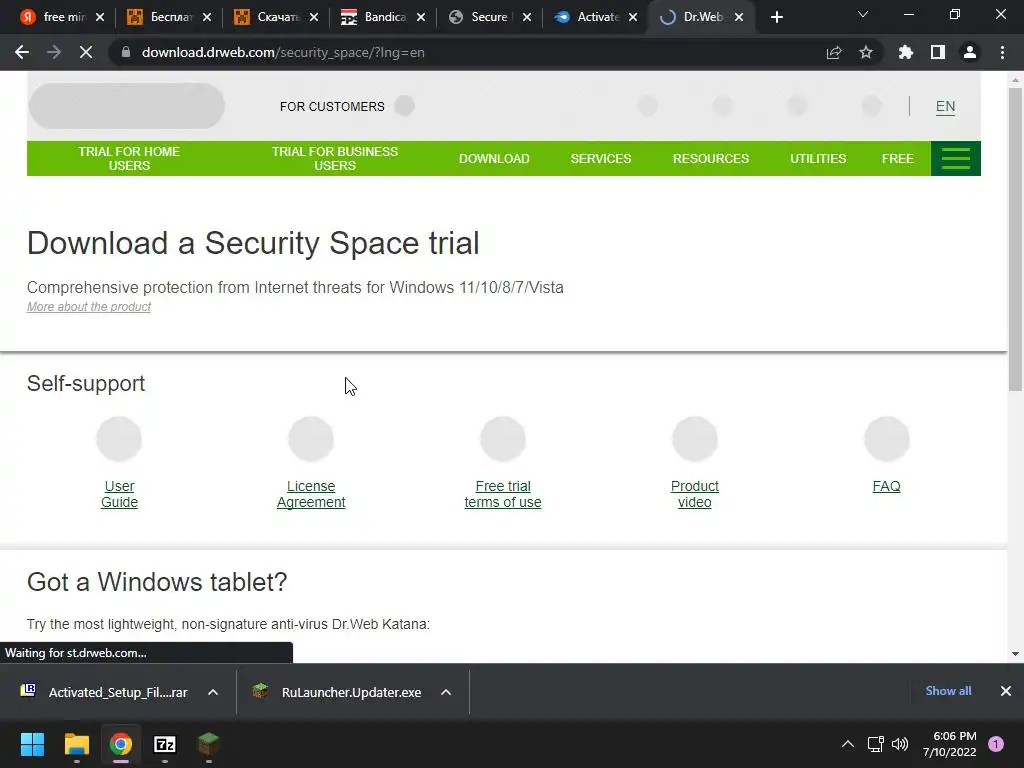
Task: Change language via EN link
Action: coord(945,106)
